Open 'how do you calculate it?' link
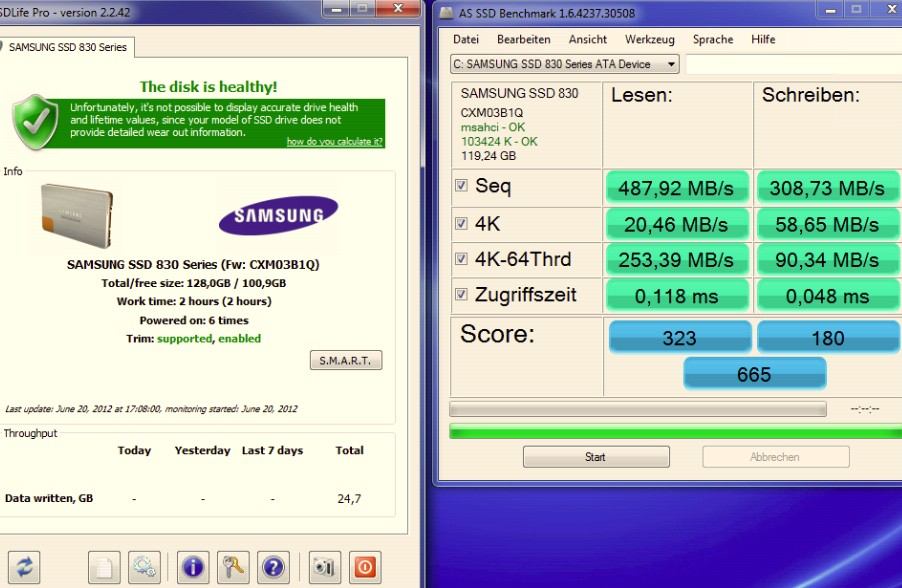 335,142
